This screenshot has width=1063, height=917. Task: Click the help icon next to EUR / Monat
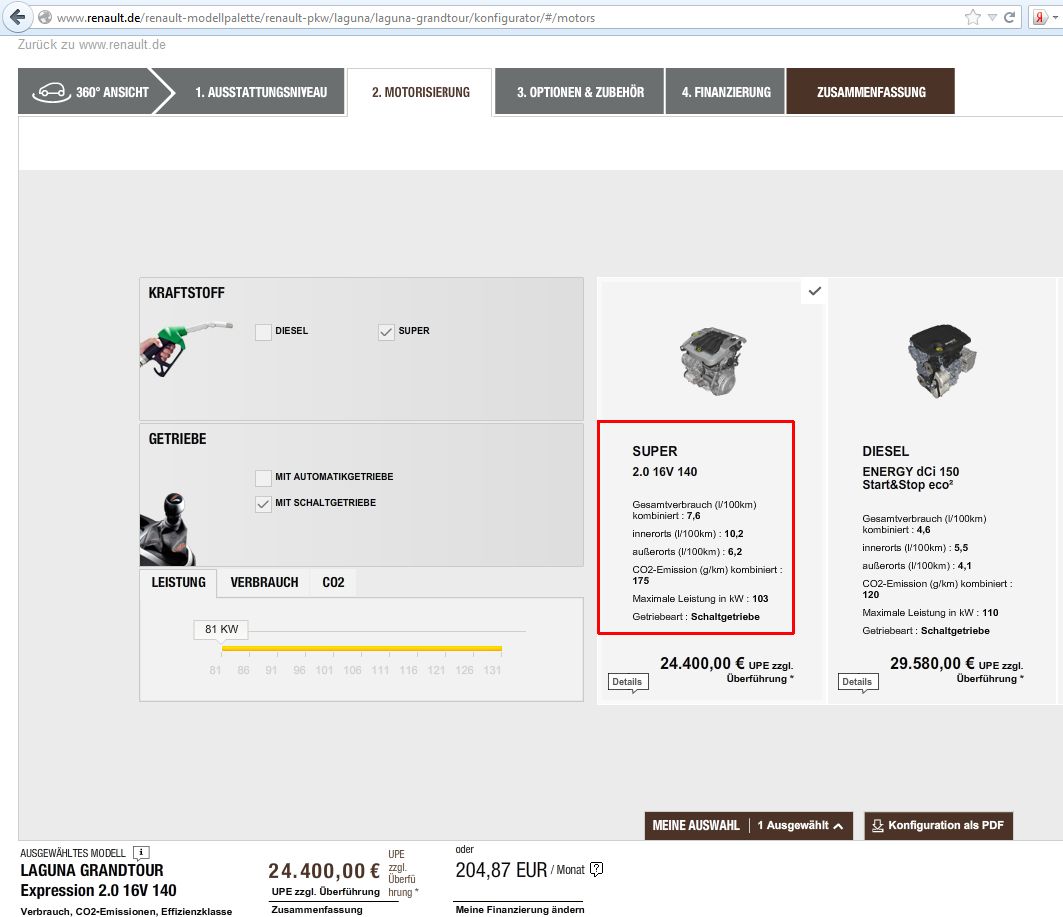(597, 869)
